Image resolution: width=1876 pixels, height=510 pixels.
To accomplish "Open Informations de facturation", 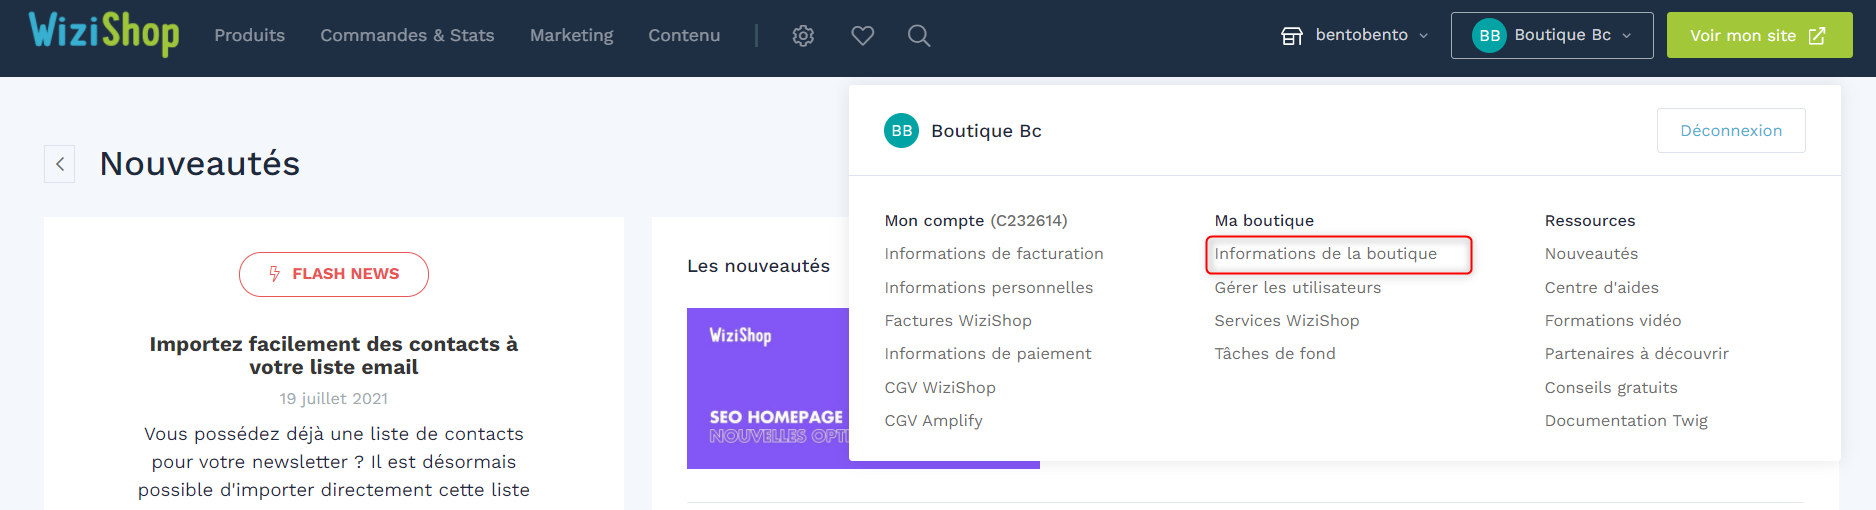I will point(994,254).
